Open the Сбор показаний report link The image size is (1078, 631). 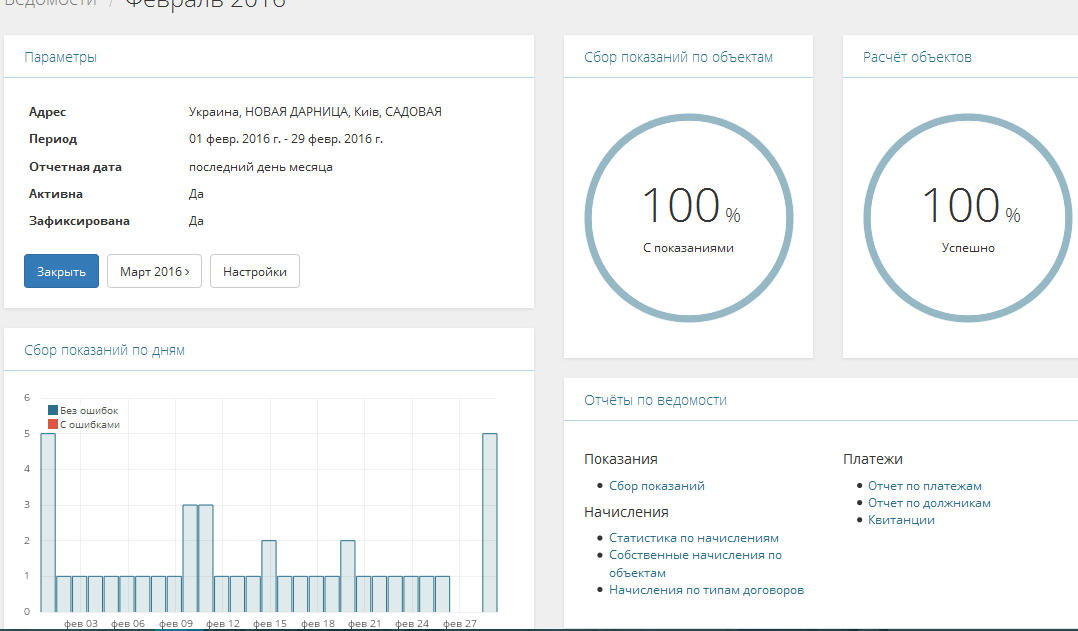(x=656, y=486)
